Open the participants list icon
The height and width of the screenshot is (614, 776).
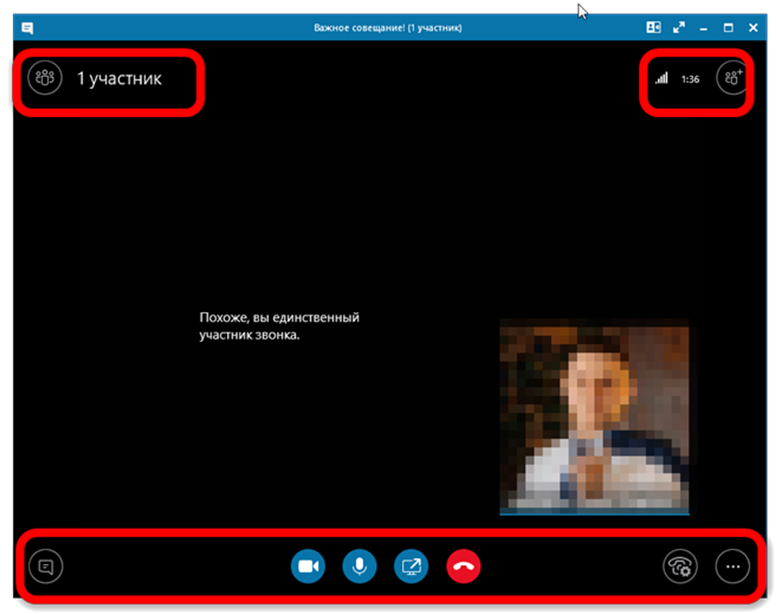click(x=45, y=78)
